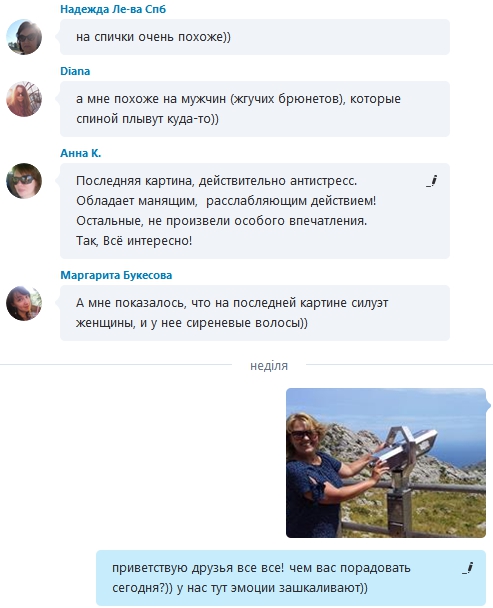Open sender name Надежда Ле-ва Спб
The height and width of the screenshot is (608, 493).
113,9
